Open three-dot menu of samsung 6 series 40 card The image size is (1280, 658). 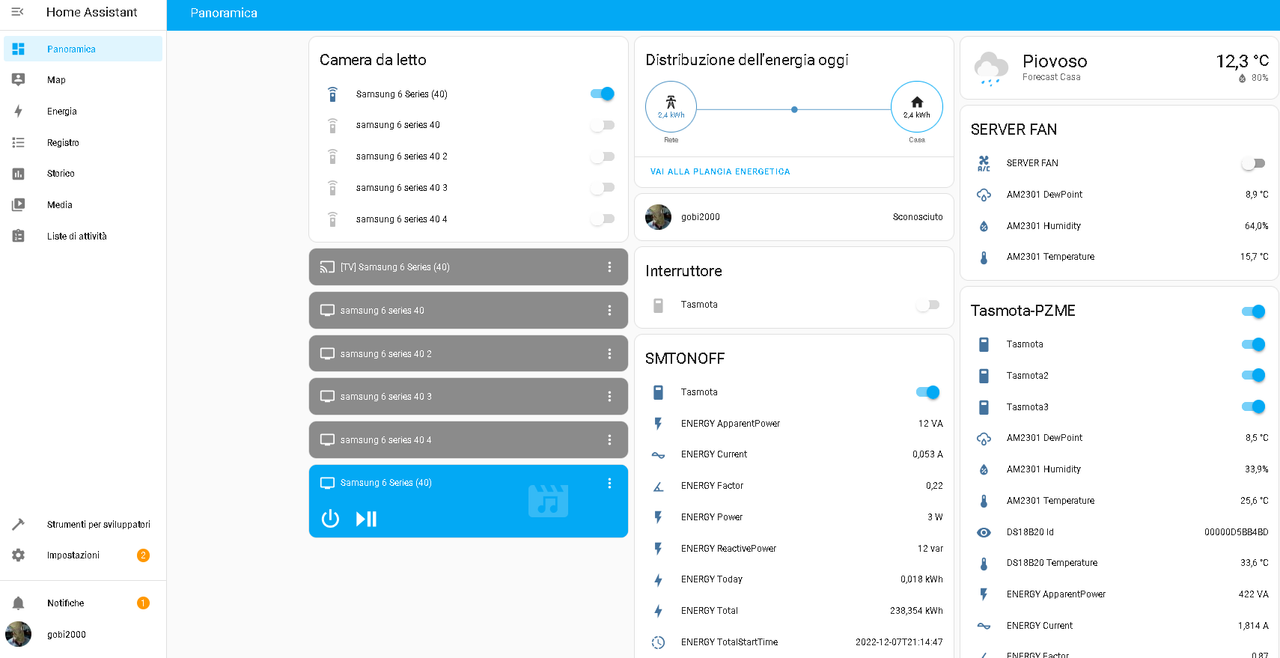point(609,310)
